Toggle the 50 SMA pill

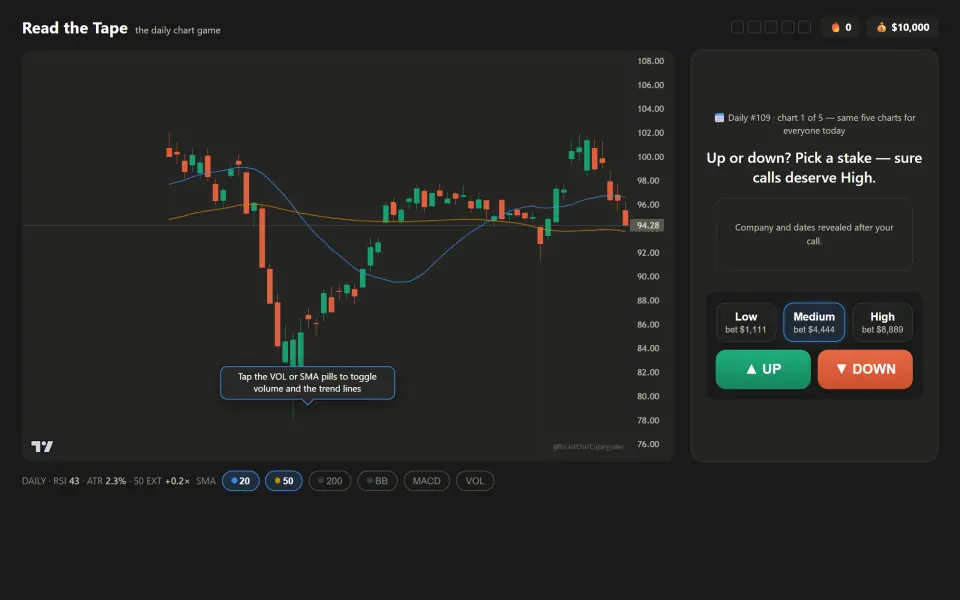(x=283, y=481)
